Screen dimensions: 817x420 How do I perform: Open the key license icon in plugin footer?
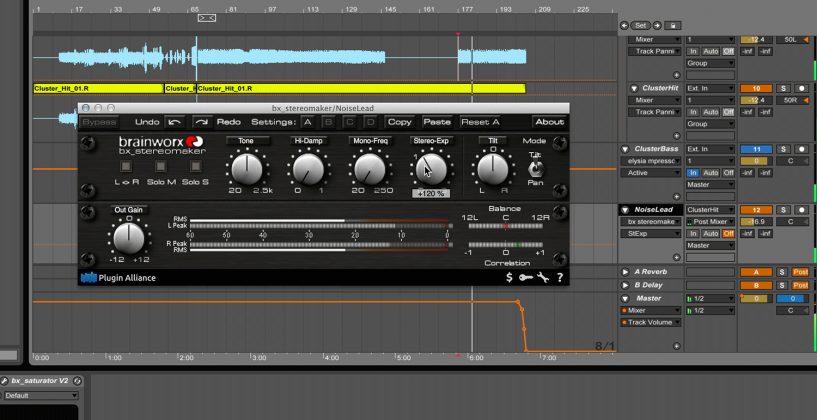pyautogui.click(x=526, y=278)
